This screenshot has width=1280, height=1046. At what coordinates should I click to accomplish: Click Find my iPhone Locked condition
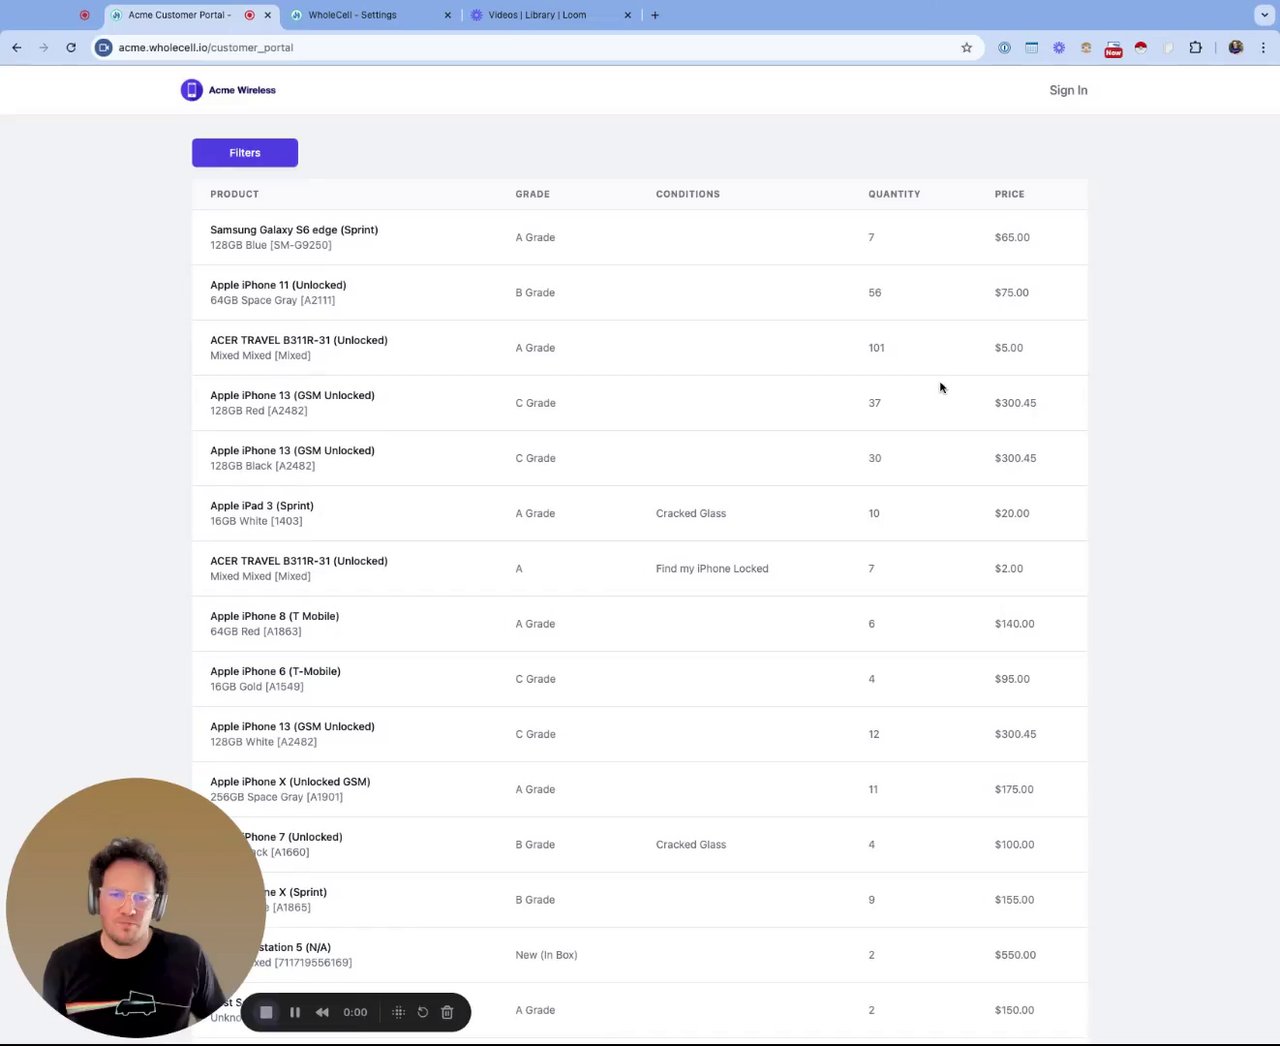coord(712,569)
